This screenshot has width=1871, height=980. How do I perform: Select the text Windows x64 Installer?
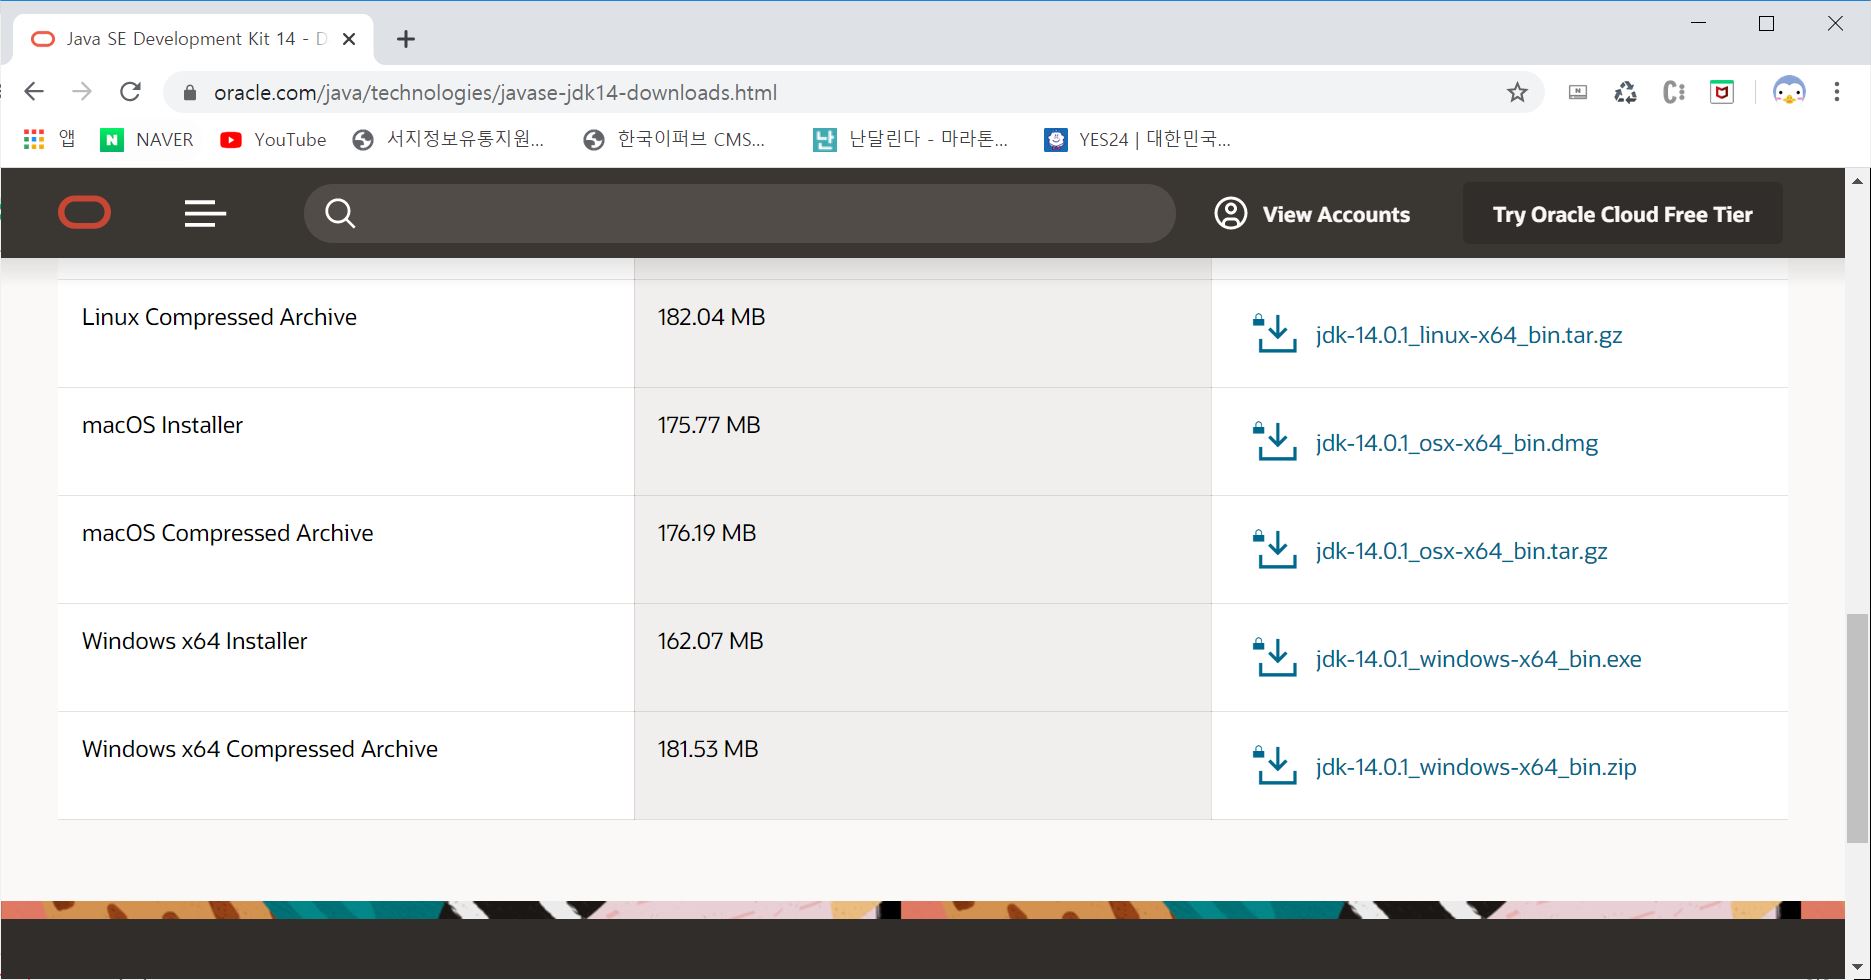[x=194, y=641]
